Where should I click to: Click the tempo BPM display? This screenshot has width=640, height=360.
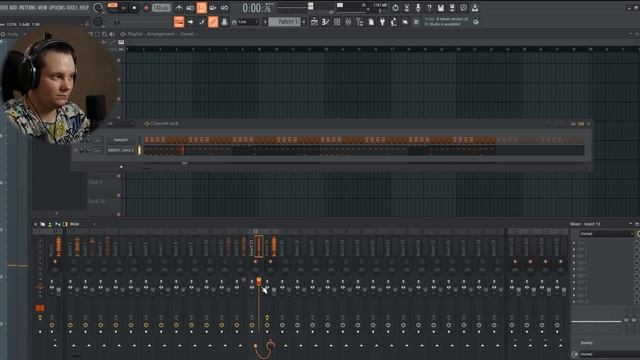(161, 8)
